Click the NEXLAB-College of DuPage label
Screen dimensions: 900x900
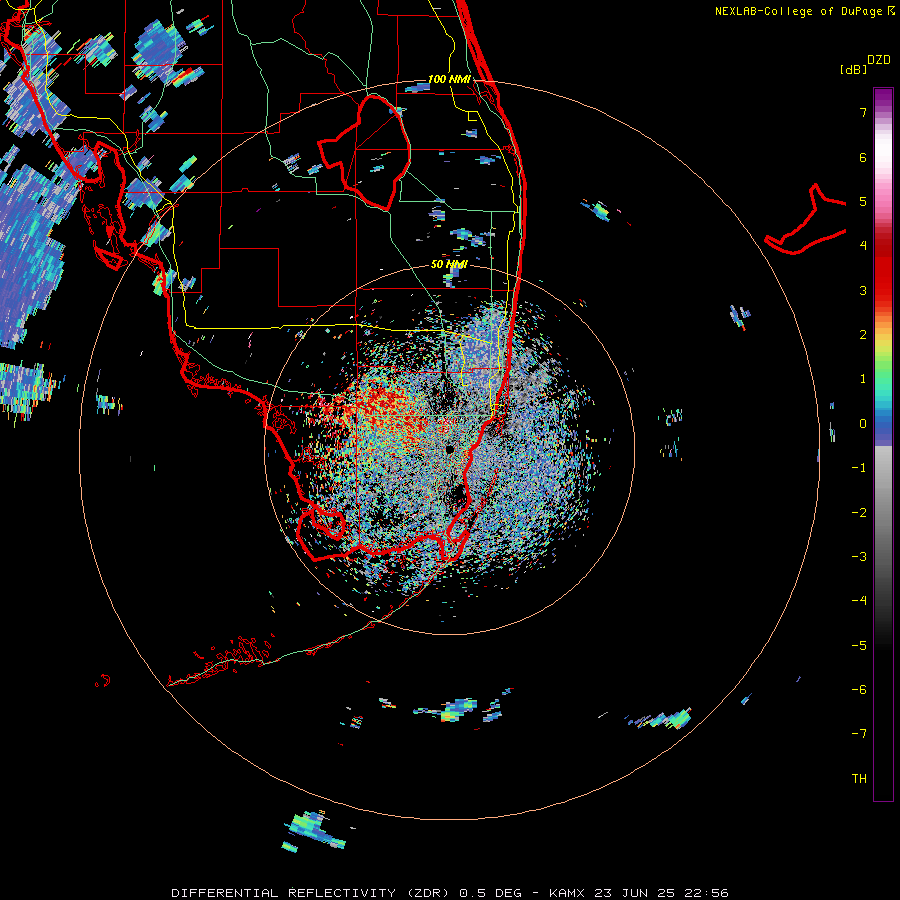(804, 11)
